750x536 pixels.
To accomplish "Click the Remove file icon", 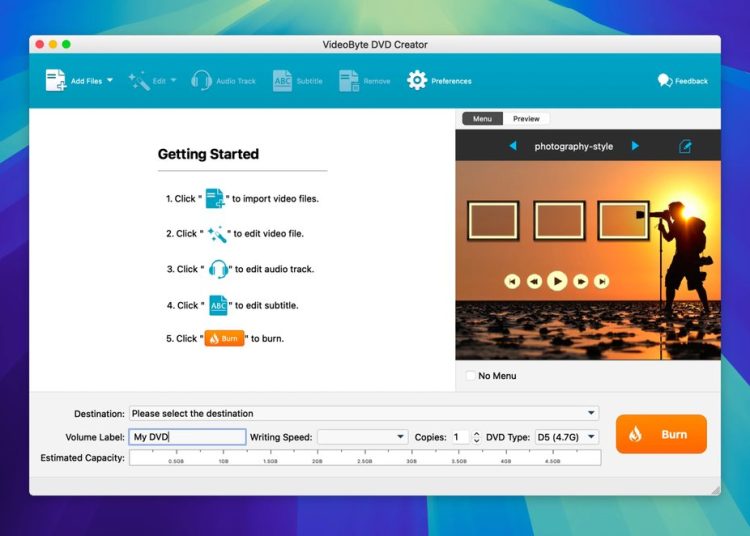I will pyautogui.click(x=348, y=81).
